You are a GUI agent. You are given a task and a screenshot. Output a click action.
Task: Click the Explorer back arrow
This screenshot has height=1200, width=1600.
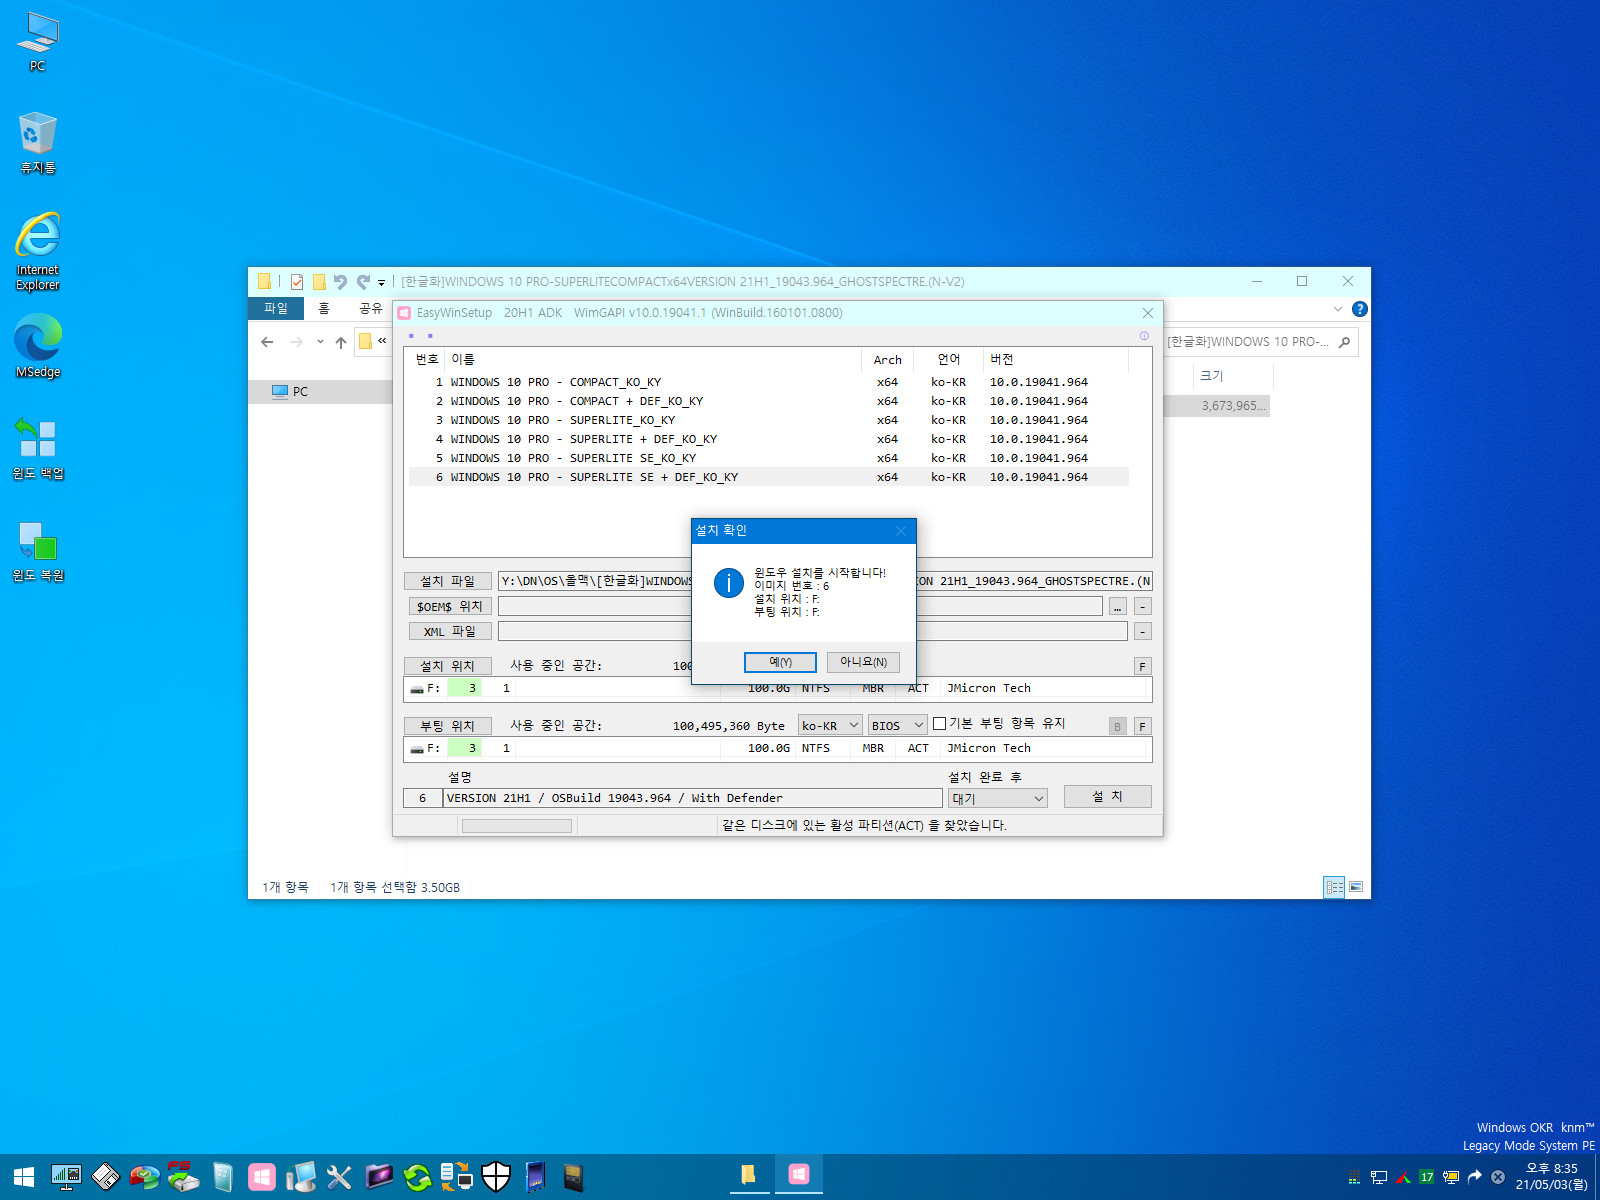(267, 342)
